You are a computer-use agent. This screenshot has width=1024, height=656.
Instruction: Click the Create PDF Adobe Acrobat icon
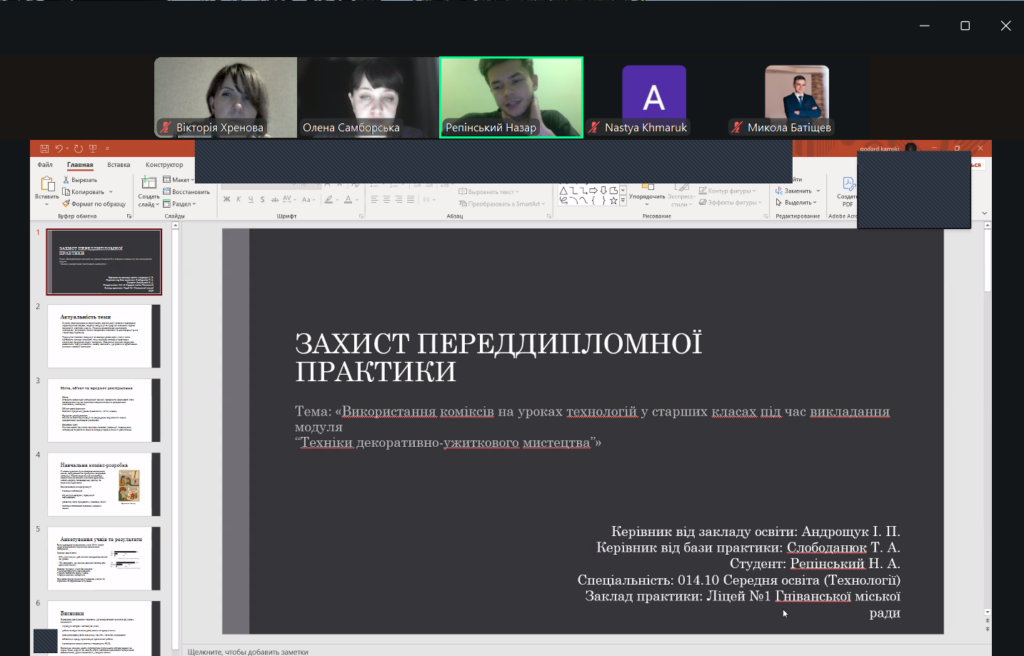click(848, 188)
